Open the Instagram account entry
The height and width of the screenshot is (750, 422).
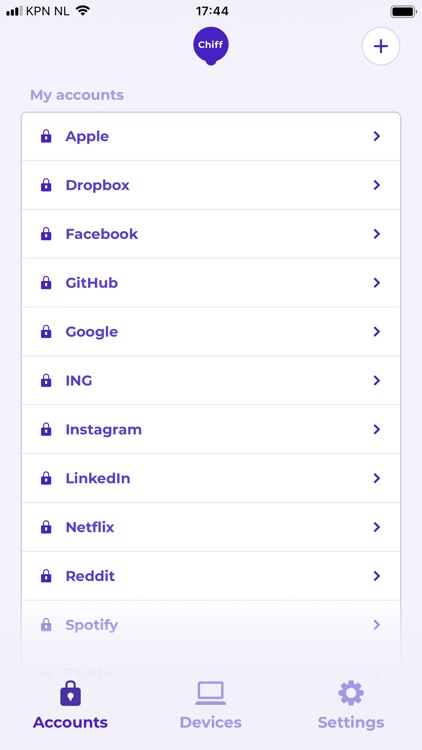click(x=211, y=430)
